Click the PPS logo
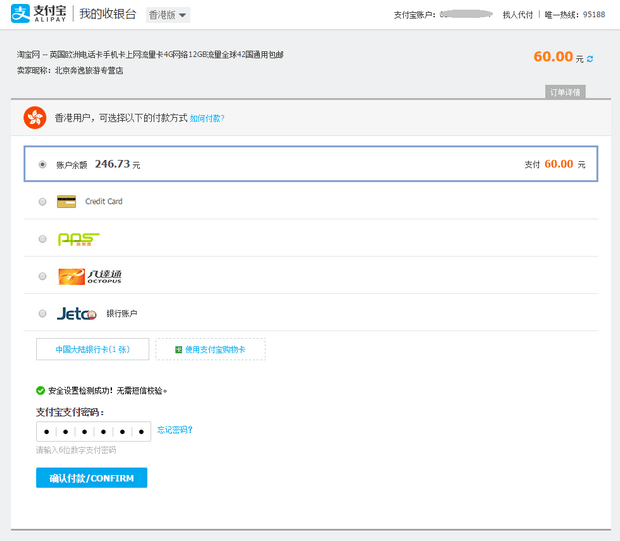Image resolution: width=620 pixels, height=541 pixels. pos(78,239)
